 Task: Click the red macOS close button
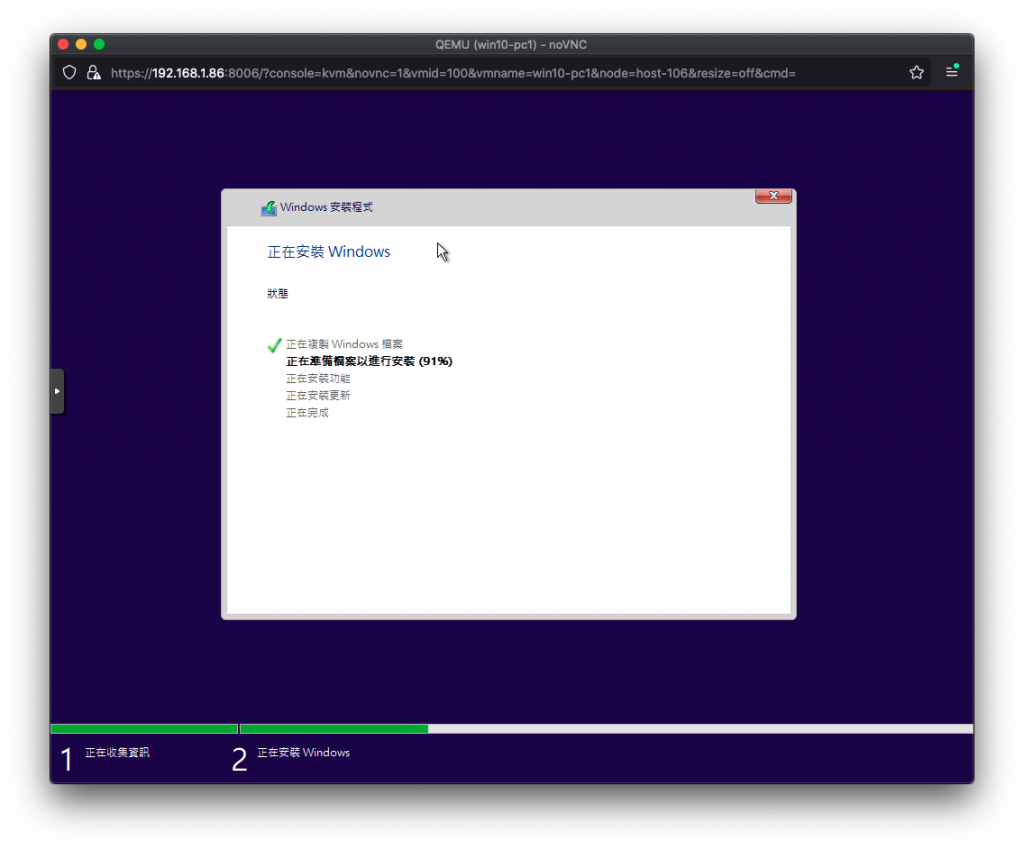tap(63, 44)
